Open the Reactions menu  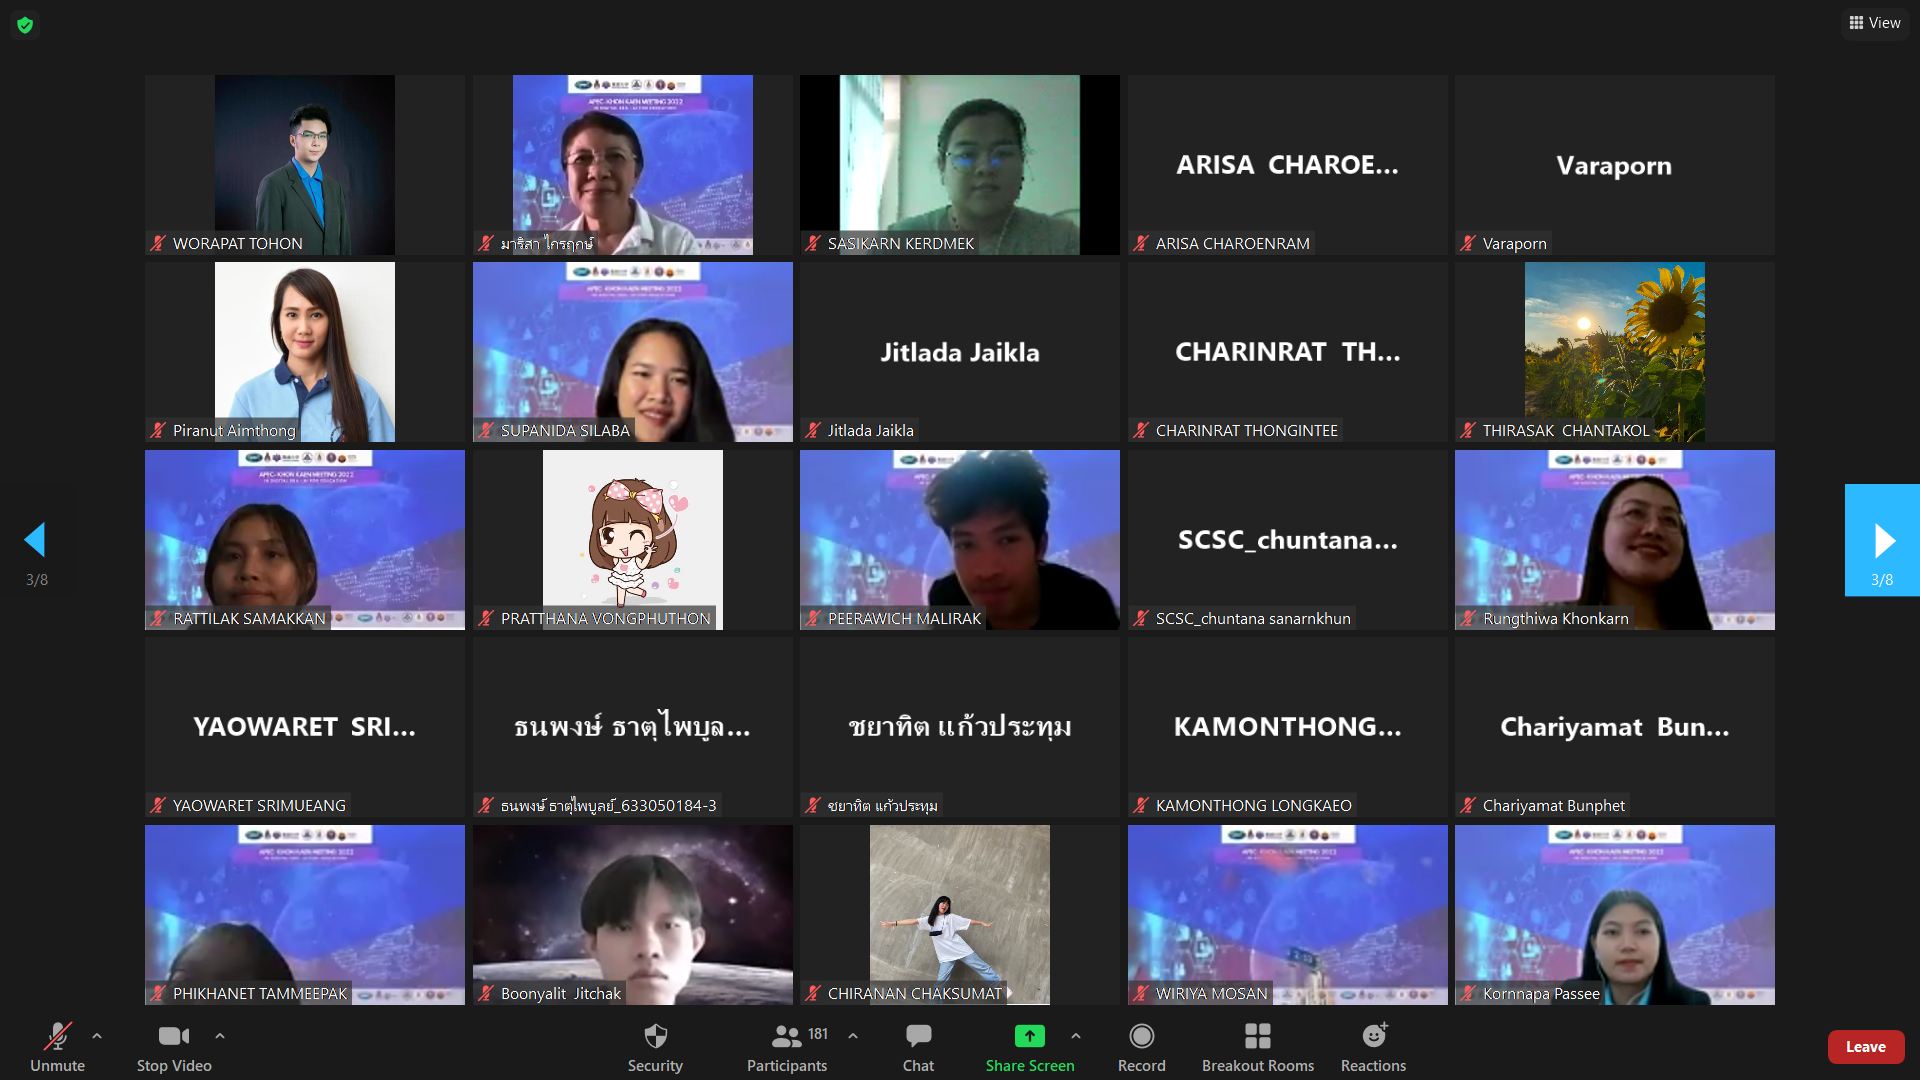pyautogui.click(x=1373, y=1047)
